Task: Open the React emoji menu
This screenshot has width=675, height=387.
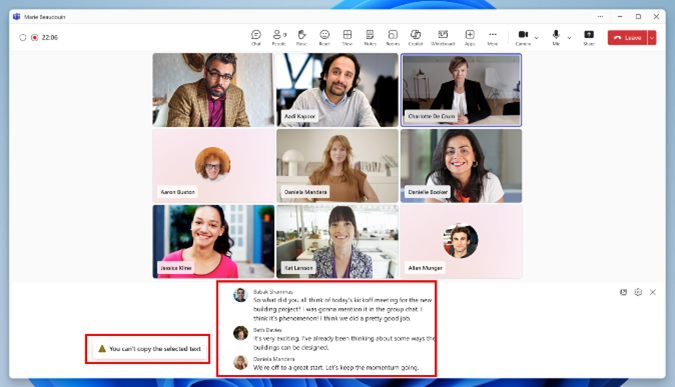Action: [x=325, y=37]
